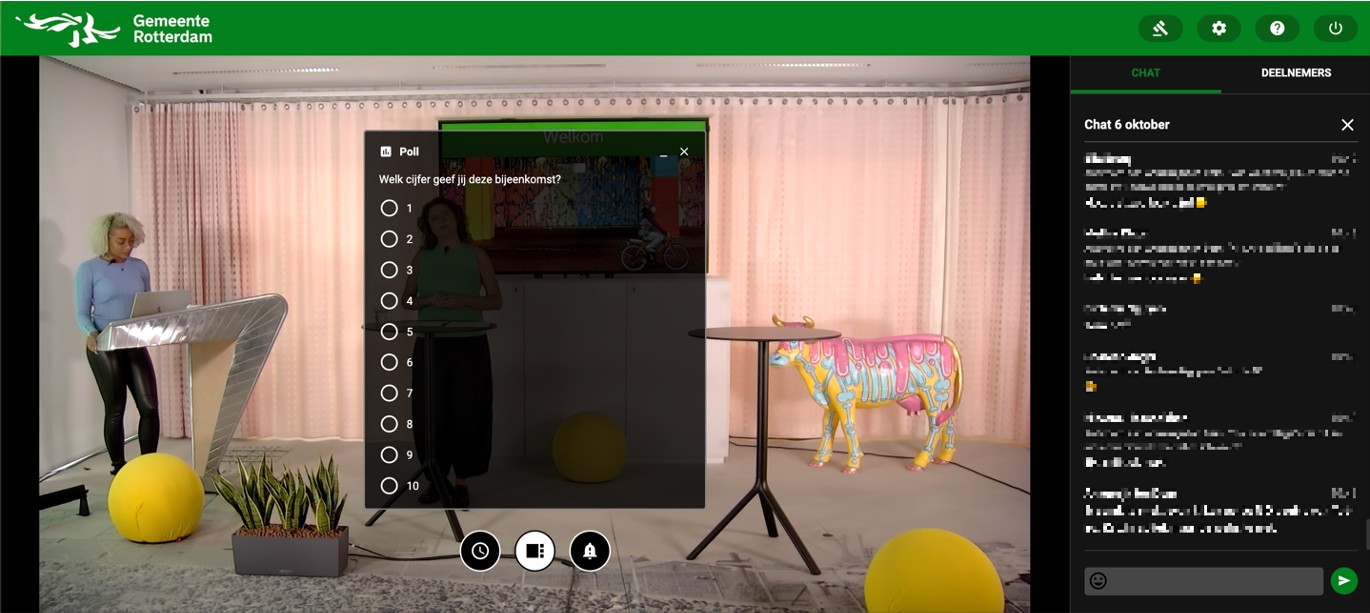Click the chat panel scrollbar

(x=1366, y=534)
